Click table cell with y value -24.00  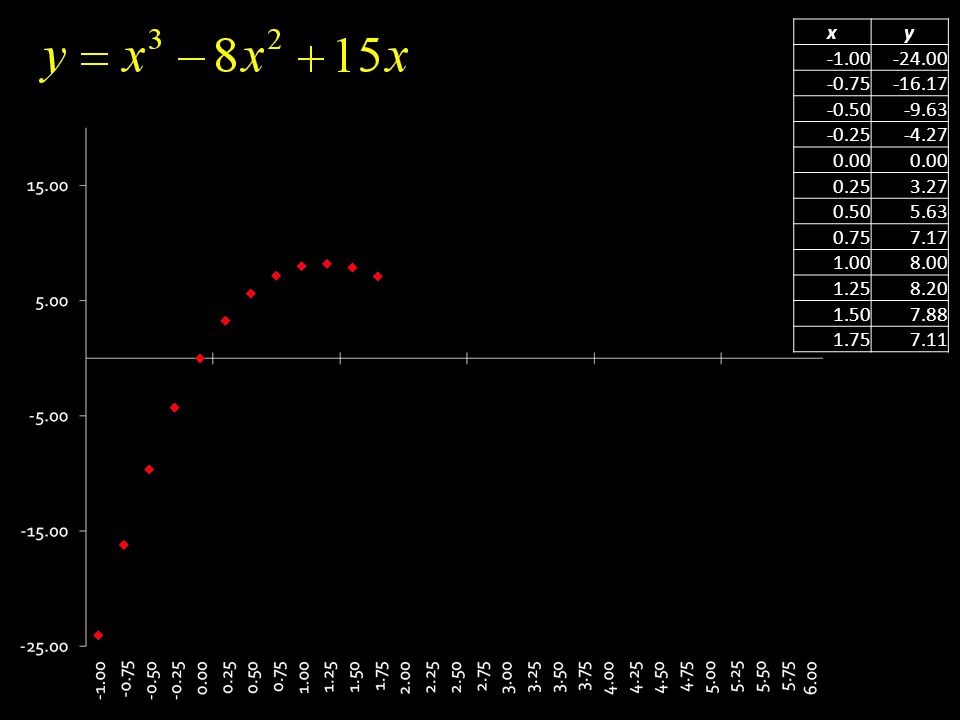910,58
